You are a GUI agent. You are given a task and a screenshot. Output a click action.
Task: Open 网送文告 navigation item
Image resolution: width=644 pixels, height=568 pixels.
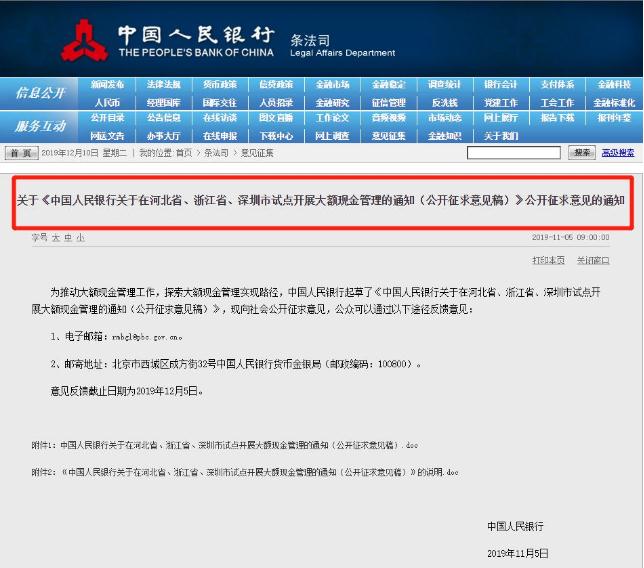click(107, 136)
